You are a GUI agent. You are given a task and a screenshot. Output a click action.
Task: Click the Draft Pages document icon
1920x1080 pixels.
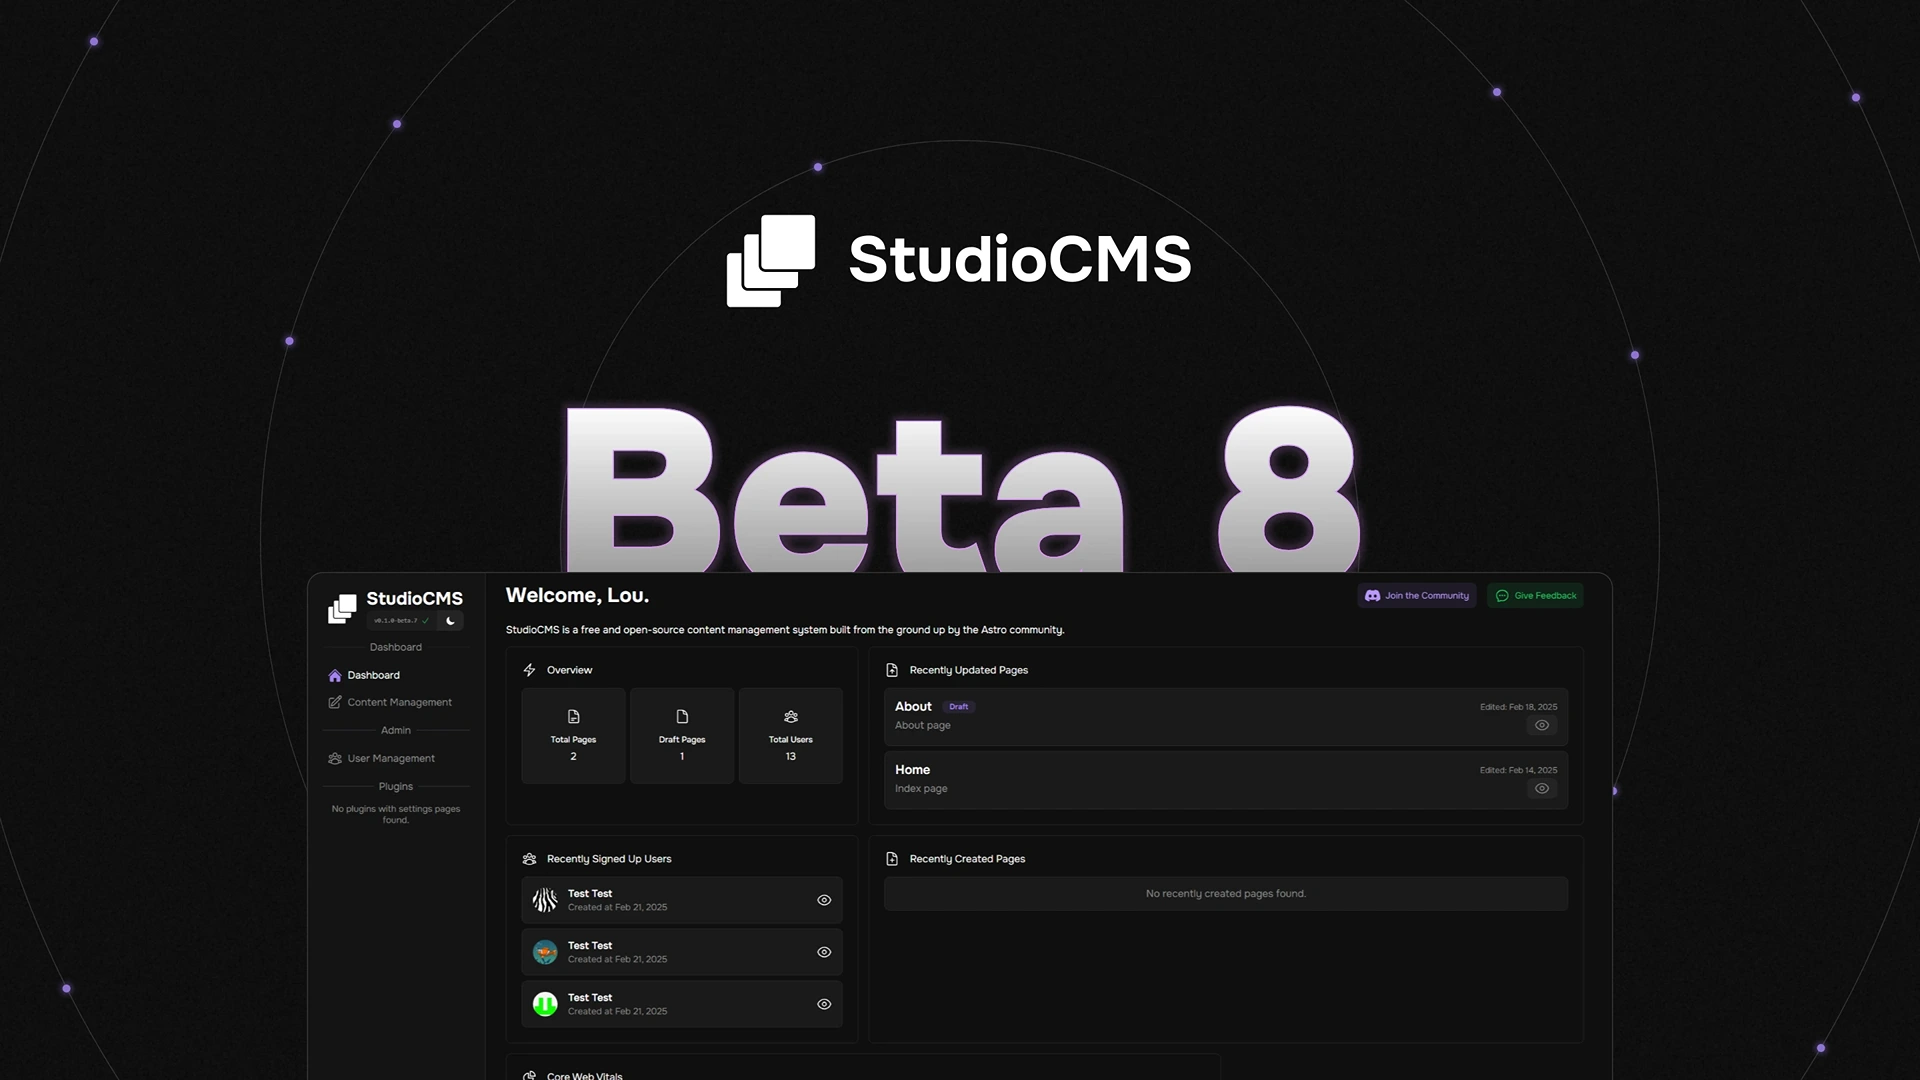(681, 716)
